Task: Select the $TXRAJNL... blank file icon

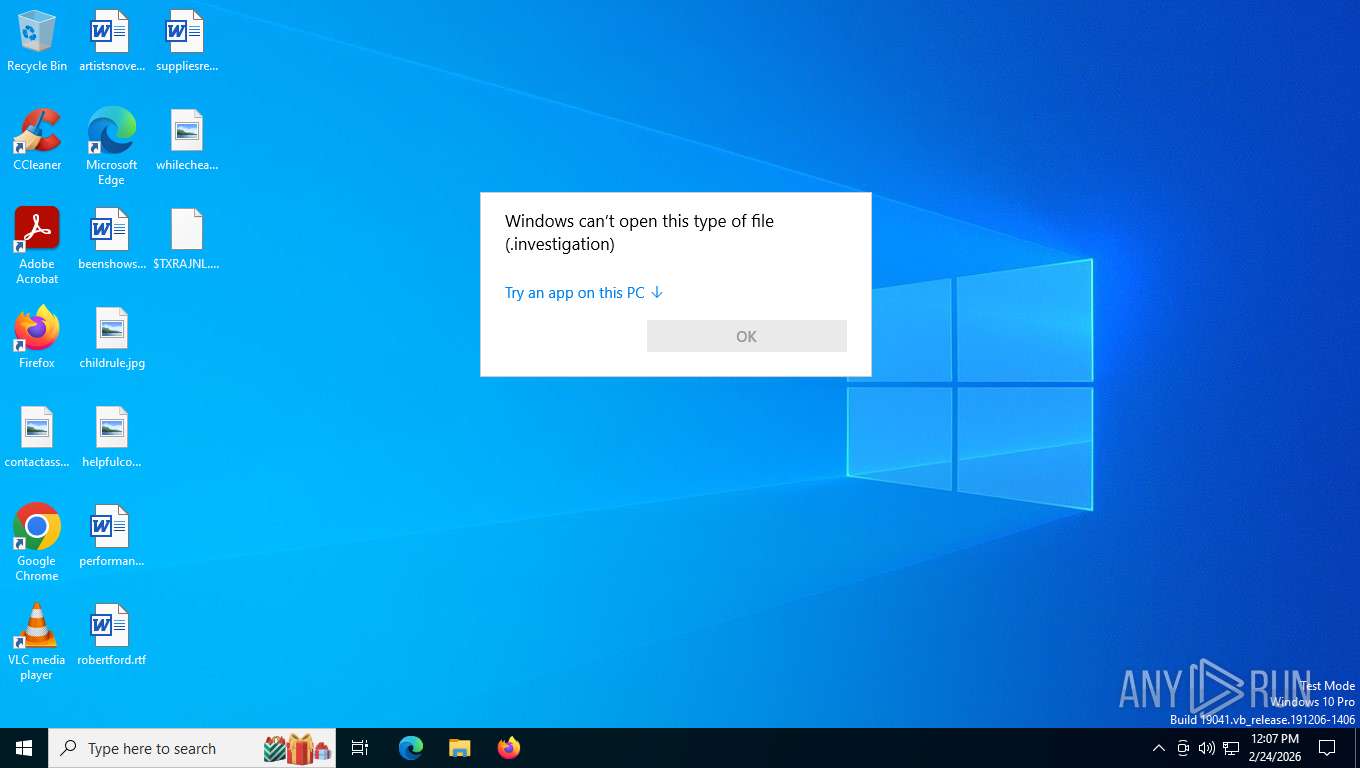Action: coord(187,239)
